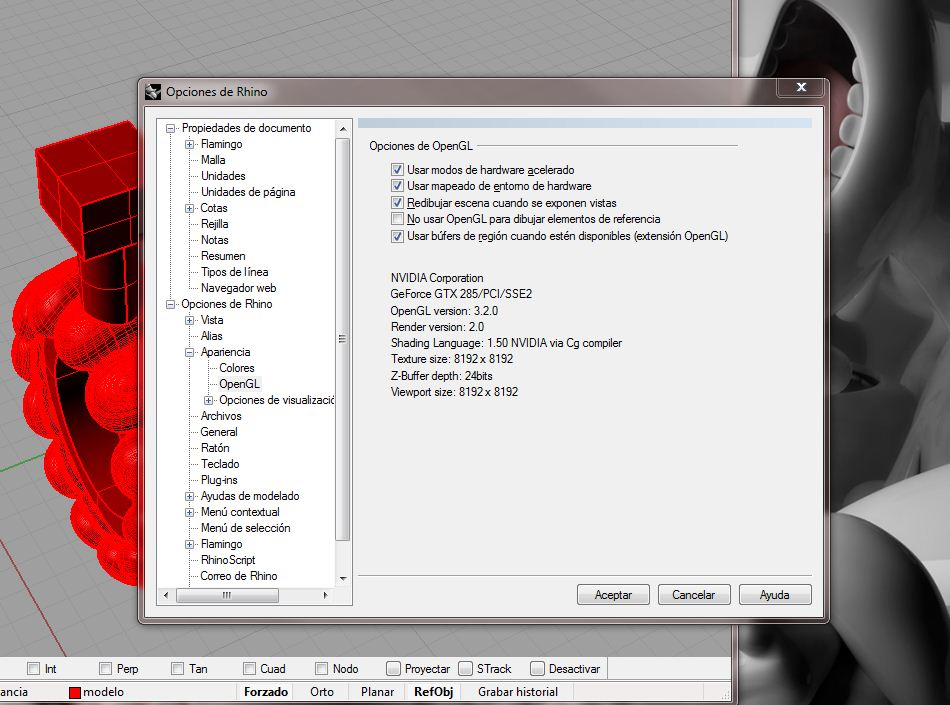This screenshot has height=705, width=950.
Task: Open the Resumen page
Action: coord(223,256)
